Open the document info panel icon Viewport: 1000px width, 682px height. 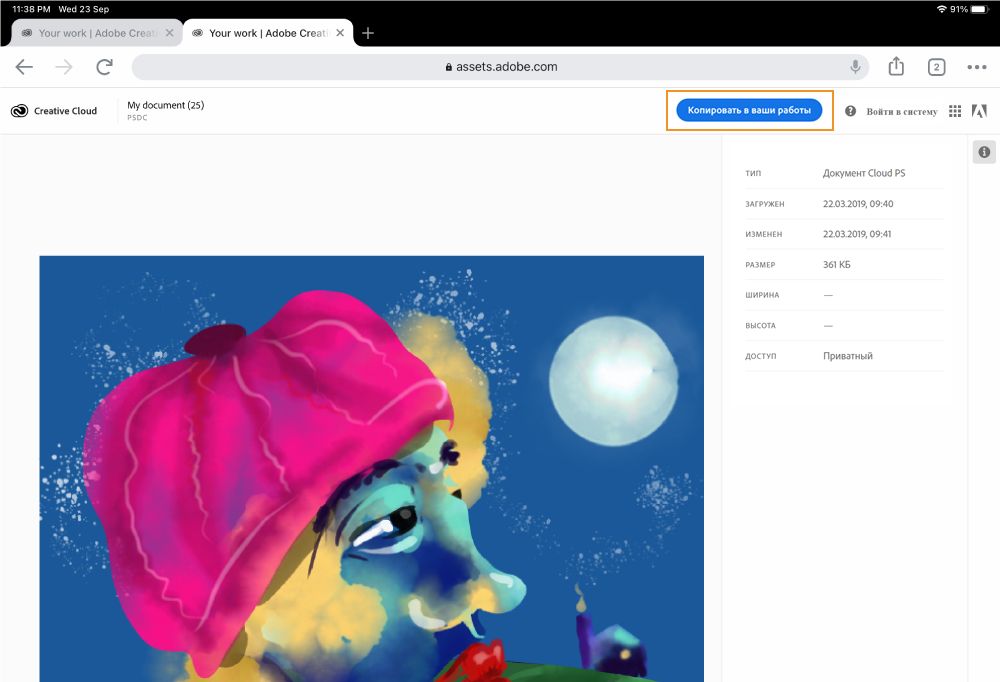coord(983,152)
